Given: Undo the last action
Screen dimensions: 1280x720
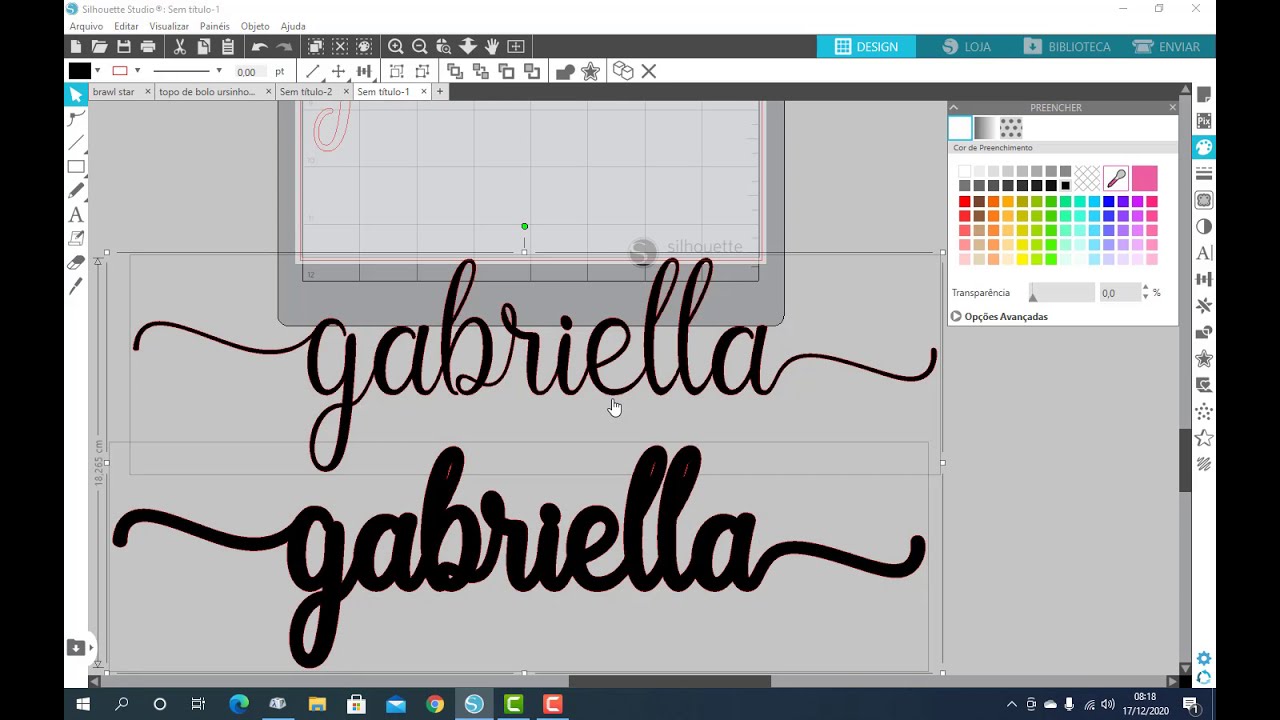Looking at the screenshot, I should (259, 46).
